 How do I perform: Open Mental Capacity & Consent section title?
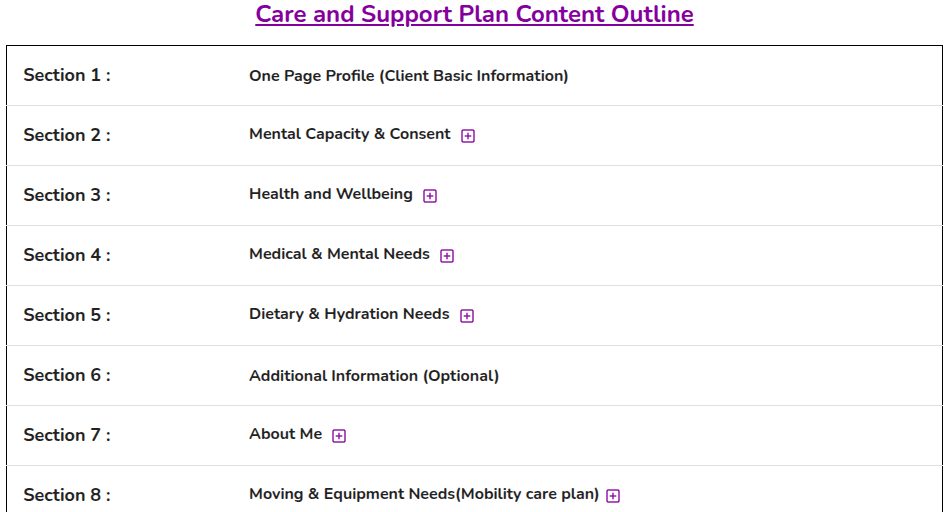click(350, 134)
